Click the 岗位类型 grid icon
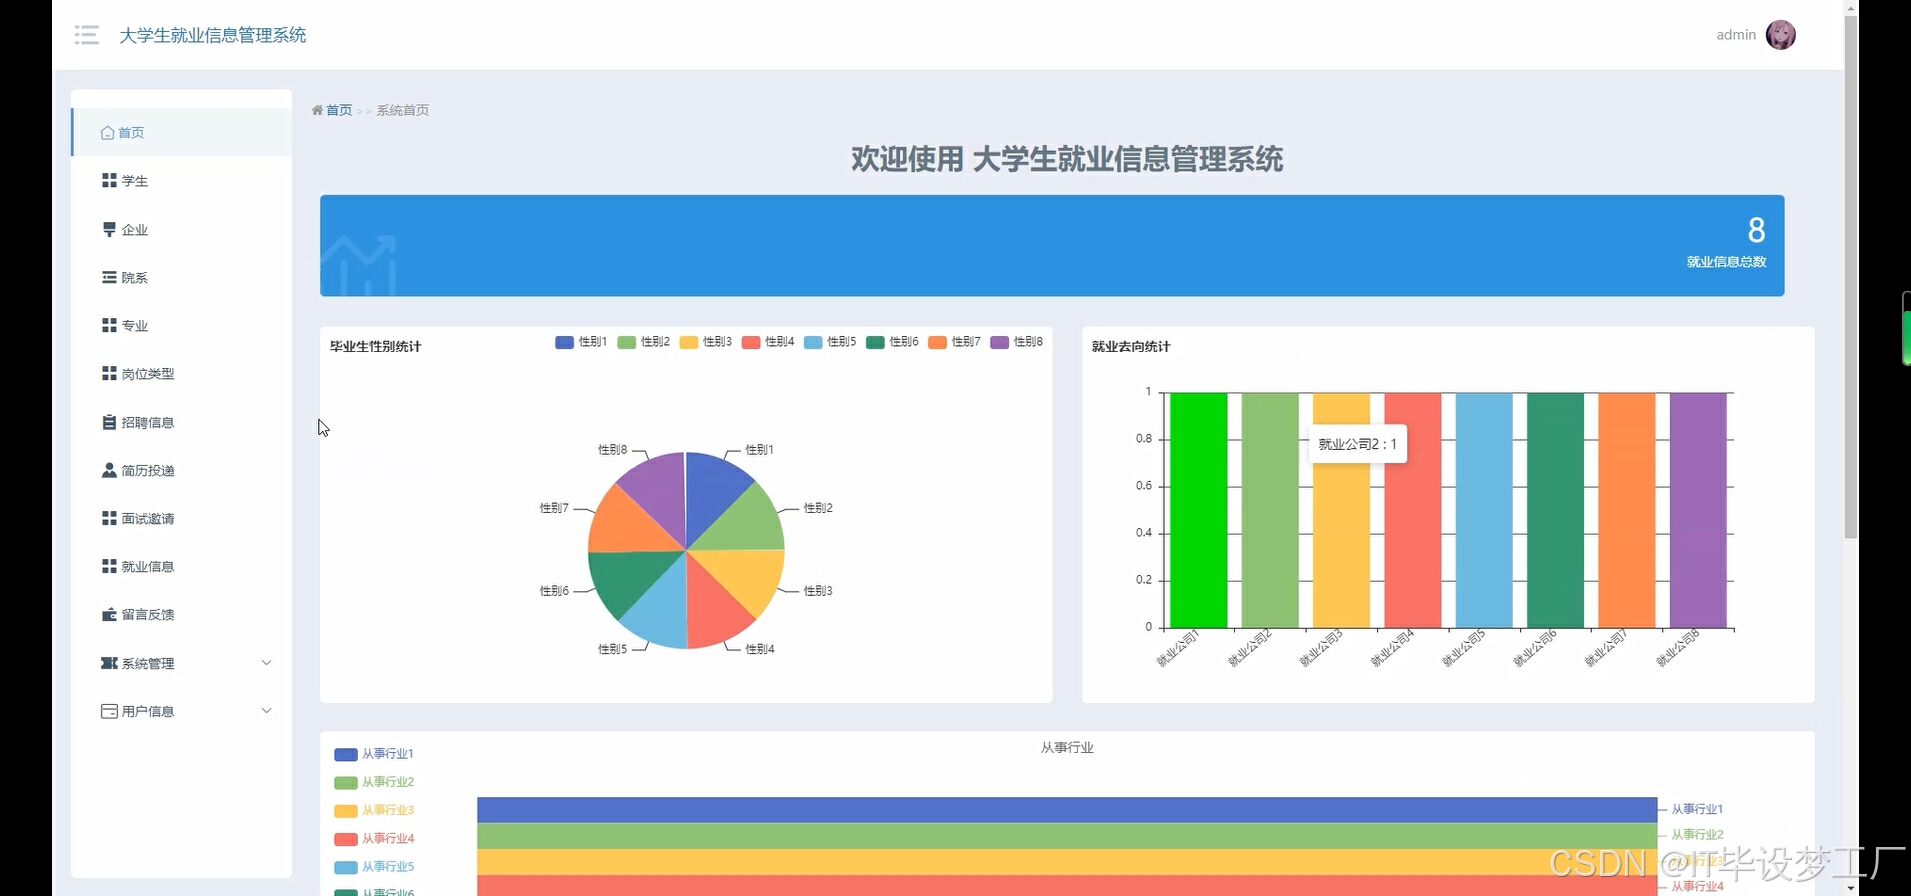The image size is (1911, 896). (109, 373)
